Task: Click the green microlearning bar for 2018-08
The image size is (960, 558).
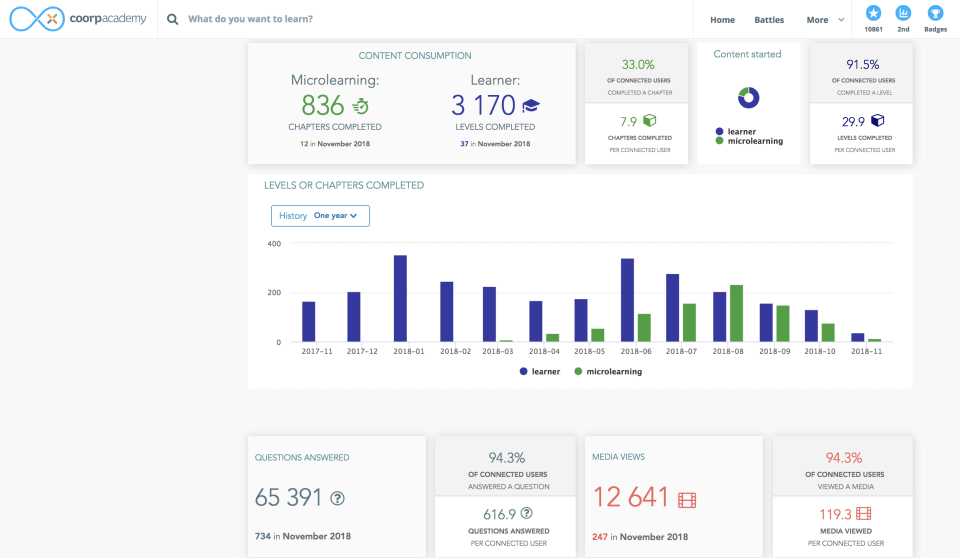Action: 736,313
